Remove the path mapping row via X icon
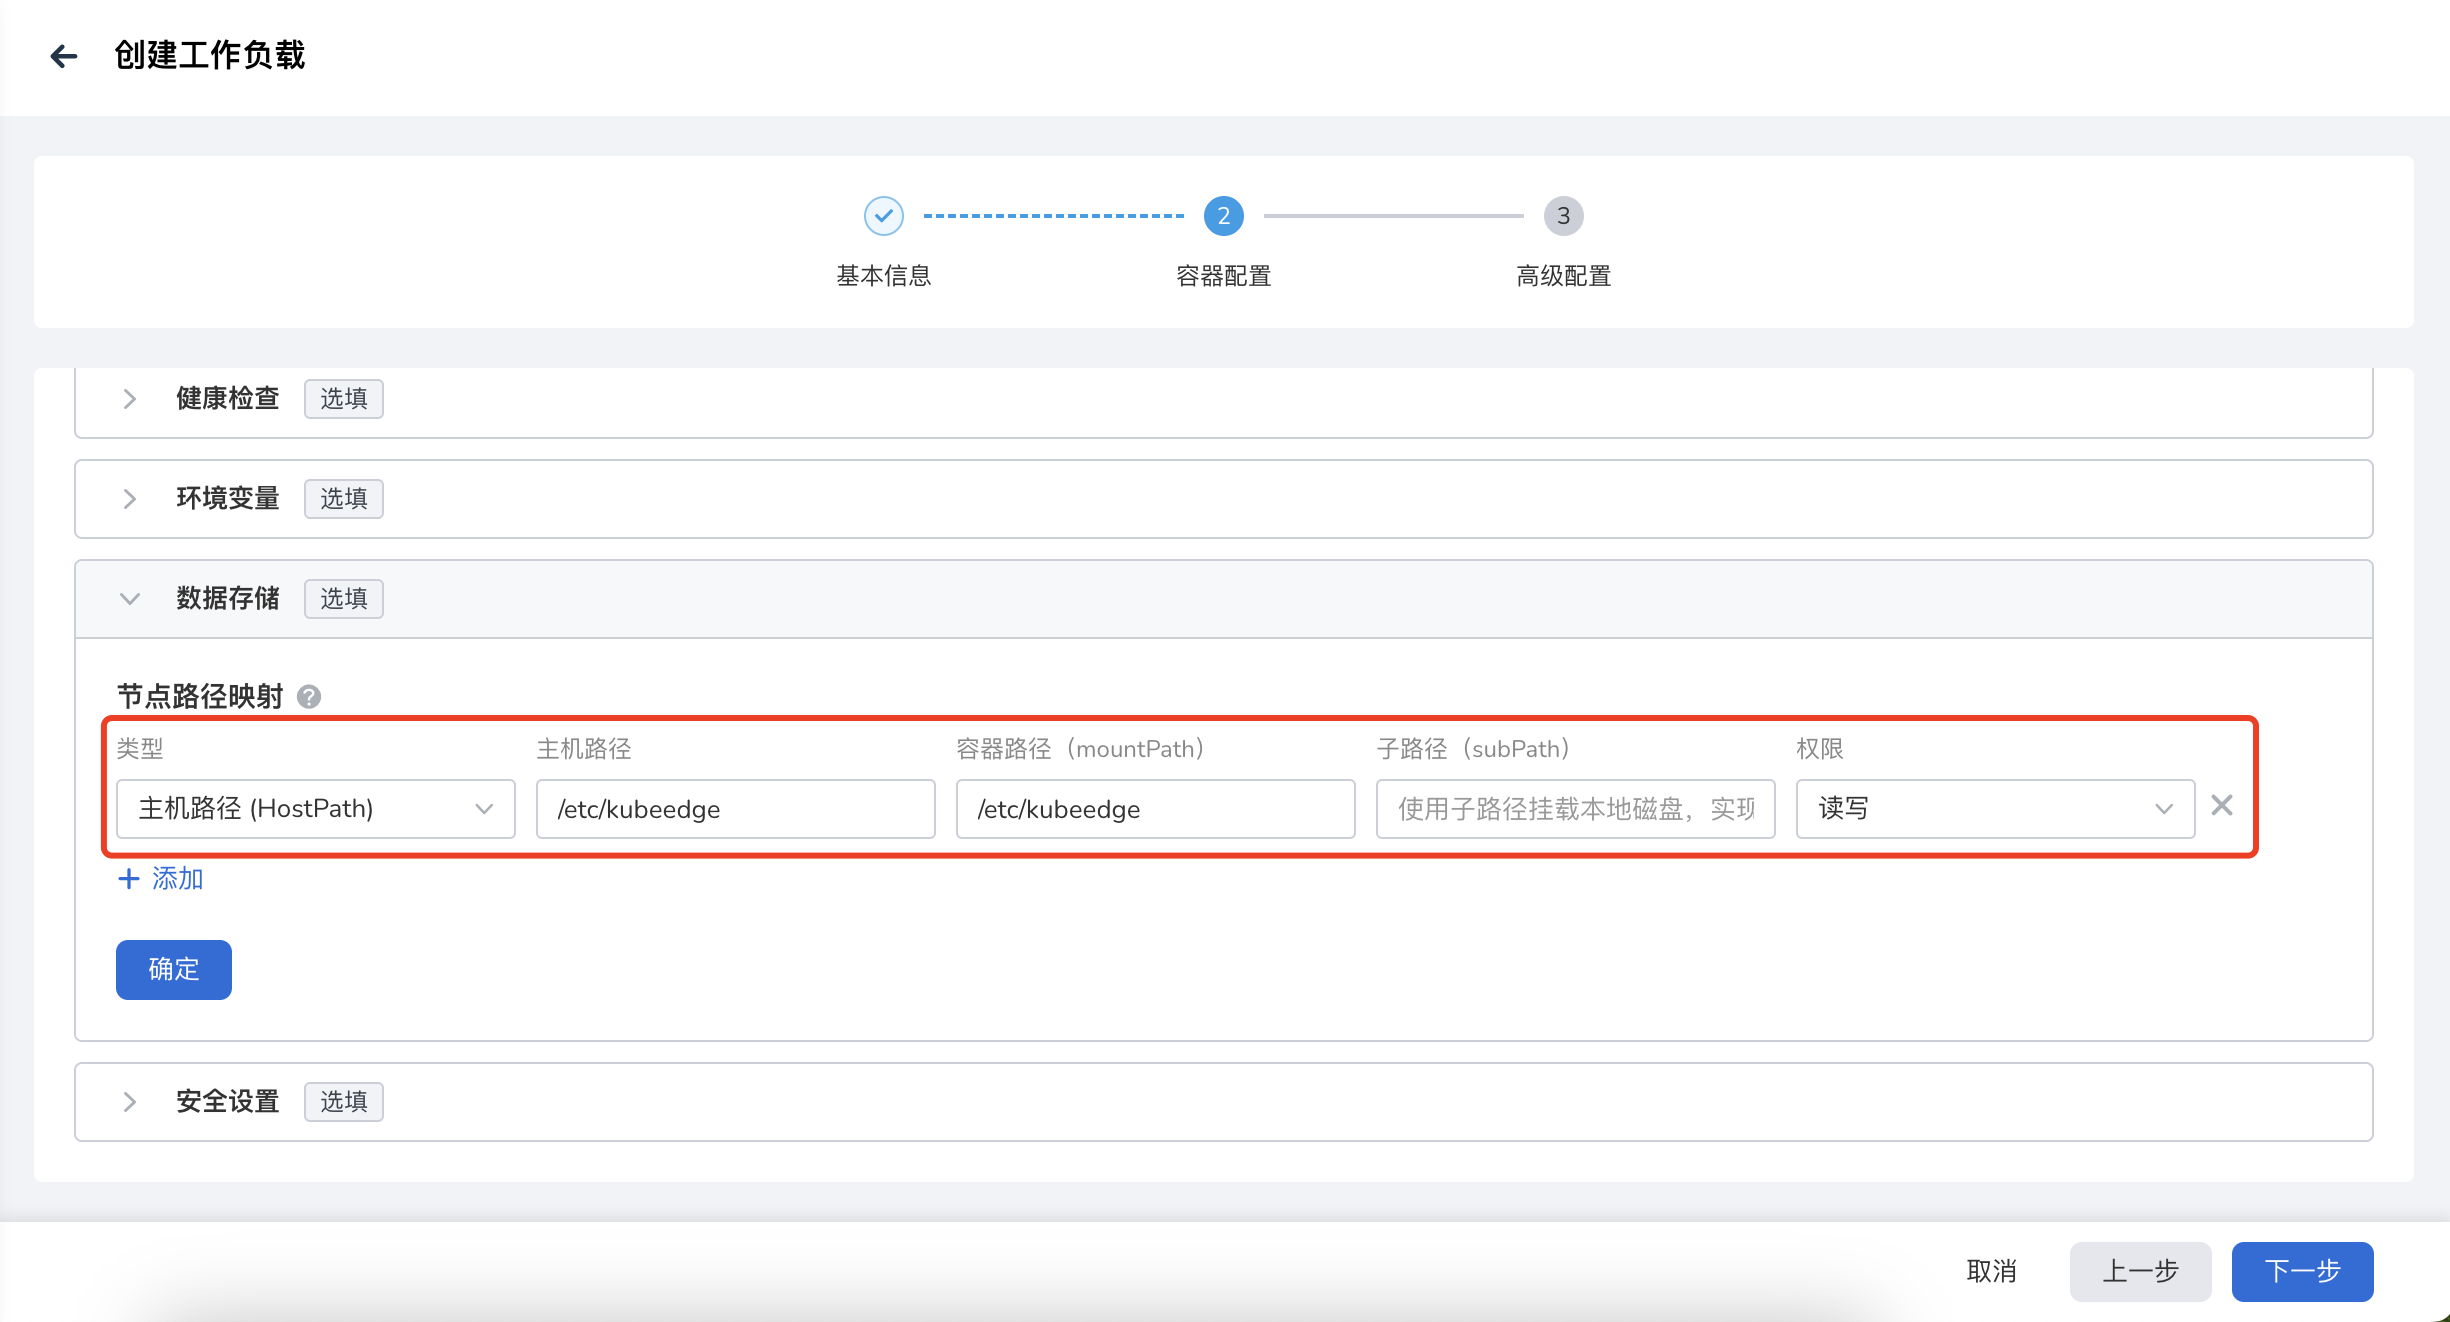This screenshot has height=1322, width=2450. (2221, 806)
